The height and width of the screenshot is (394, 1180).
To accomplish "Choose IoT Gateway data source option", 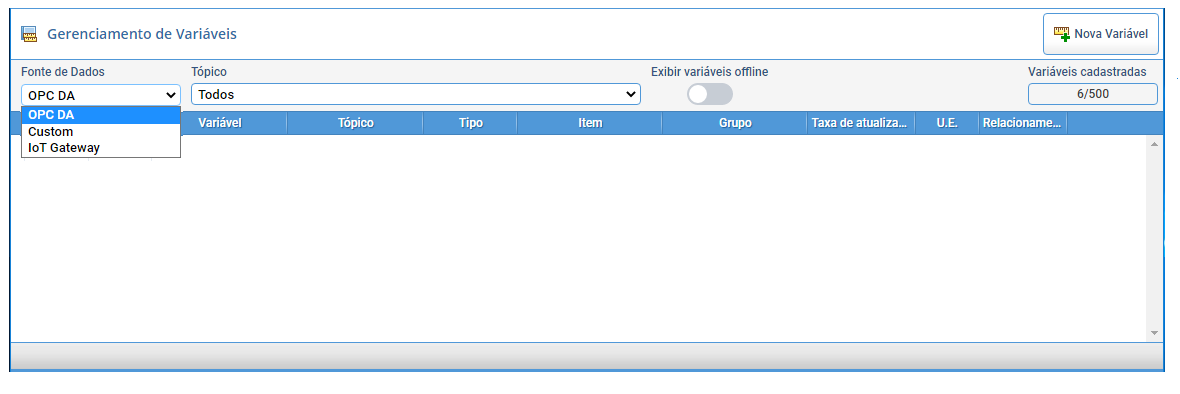I will [x=101, y=148].
